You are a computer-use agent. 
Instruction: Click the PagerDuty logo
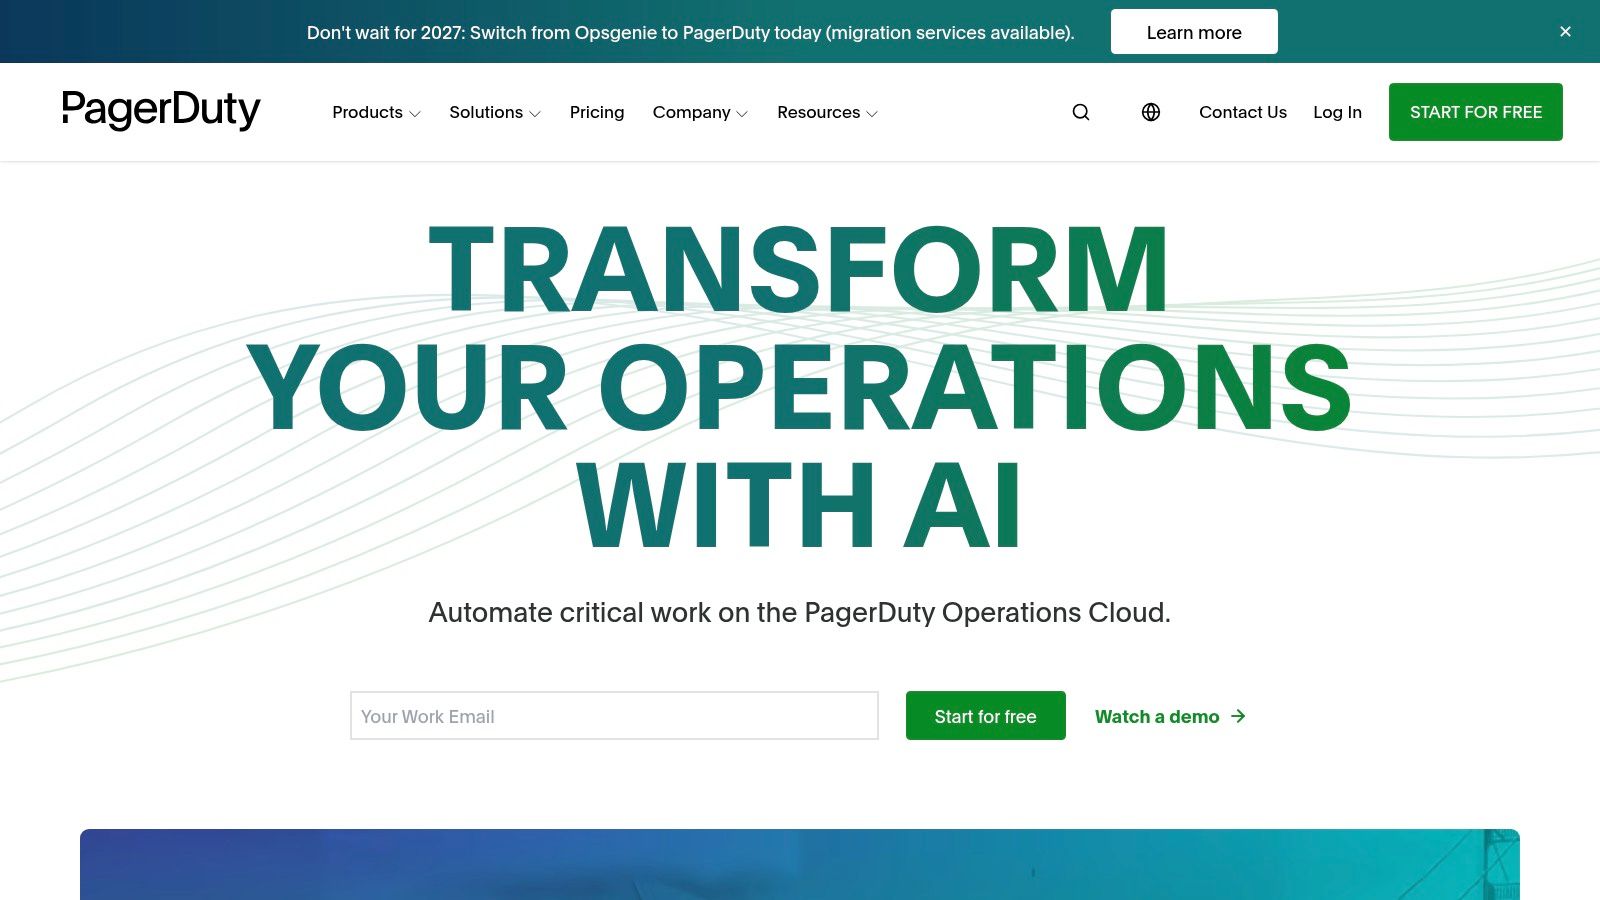pos(161,110)
